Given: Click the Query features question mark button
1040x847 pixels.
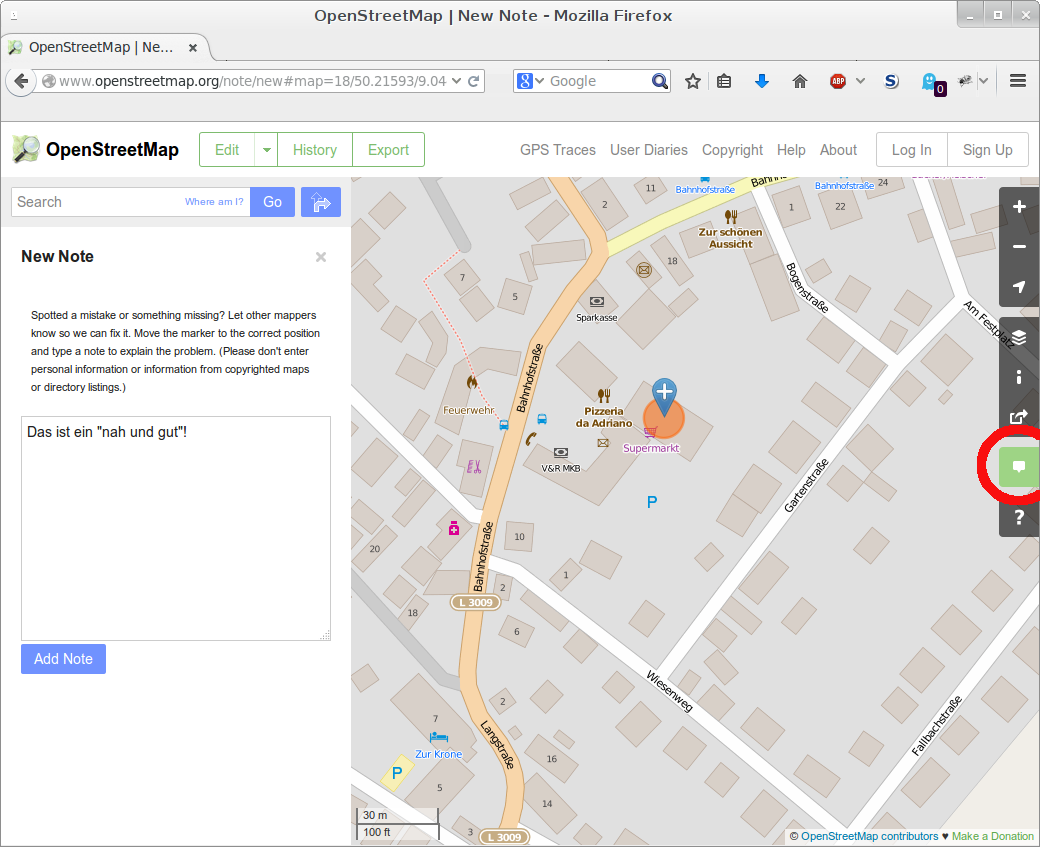Looking at the screenshot, I should point(1019,517).
